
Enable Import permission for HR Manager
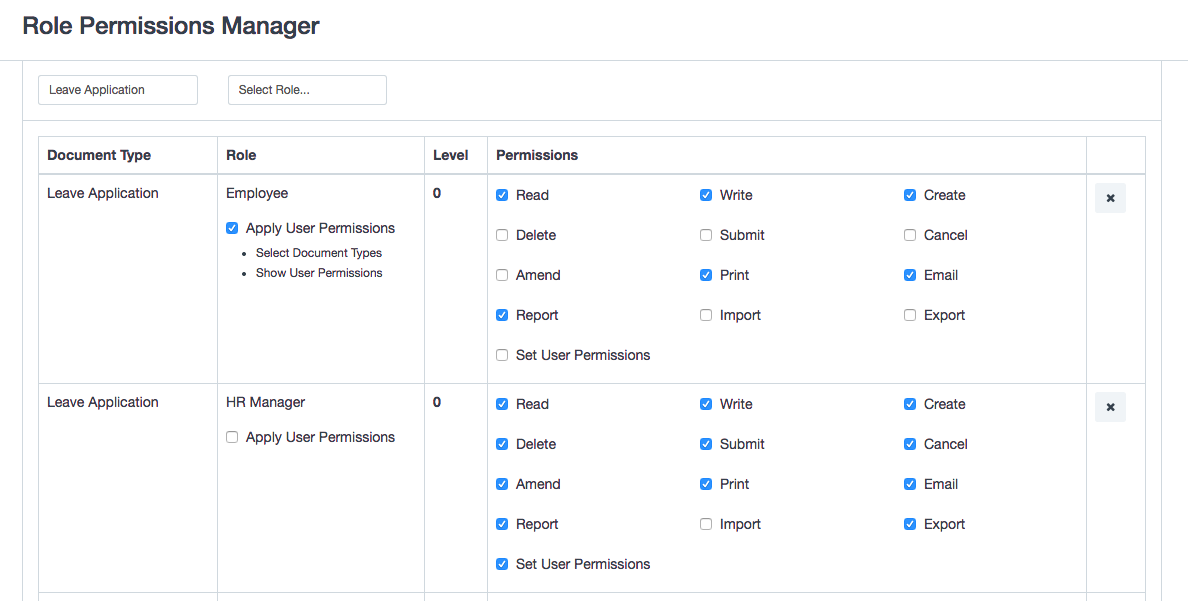click(705, 524)
